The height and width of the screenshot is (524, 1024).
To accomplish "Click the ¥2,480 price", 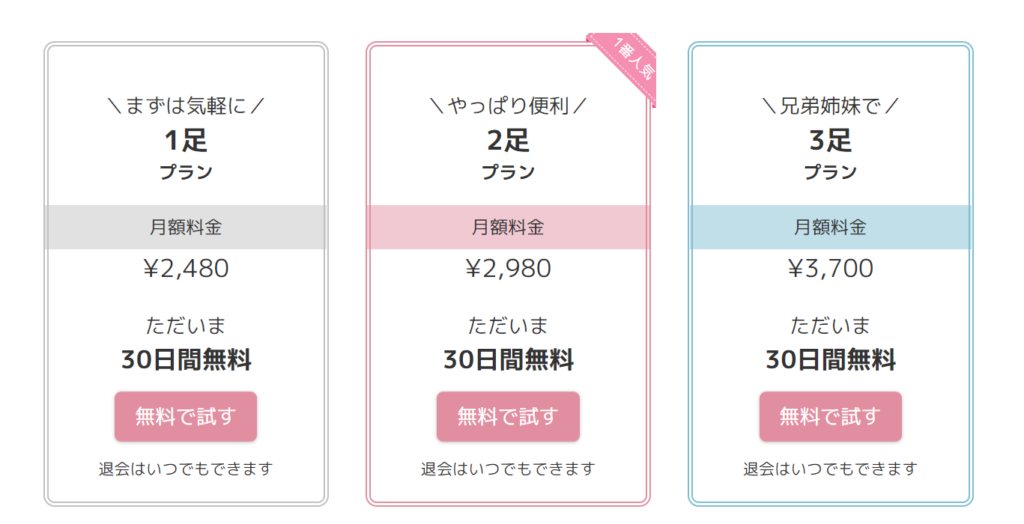I will pyautogui.click(x=186, y=269).
